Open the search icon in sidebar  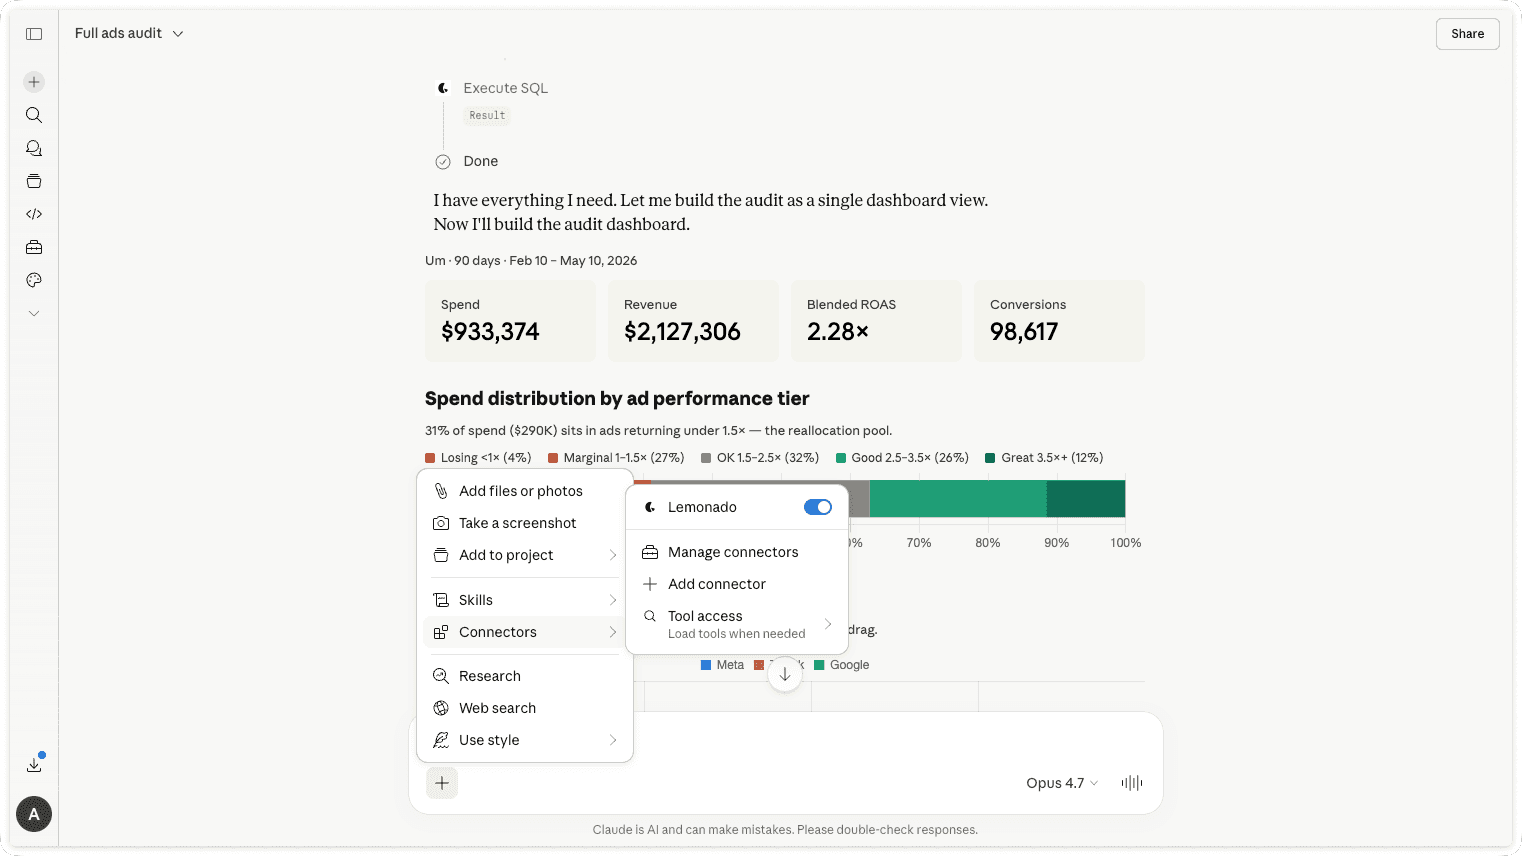point(34,115)
